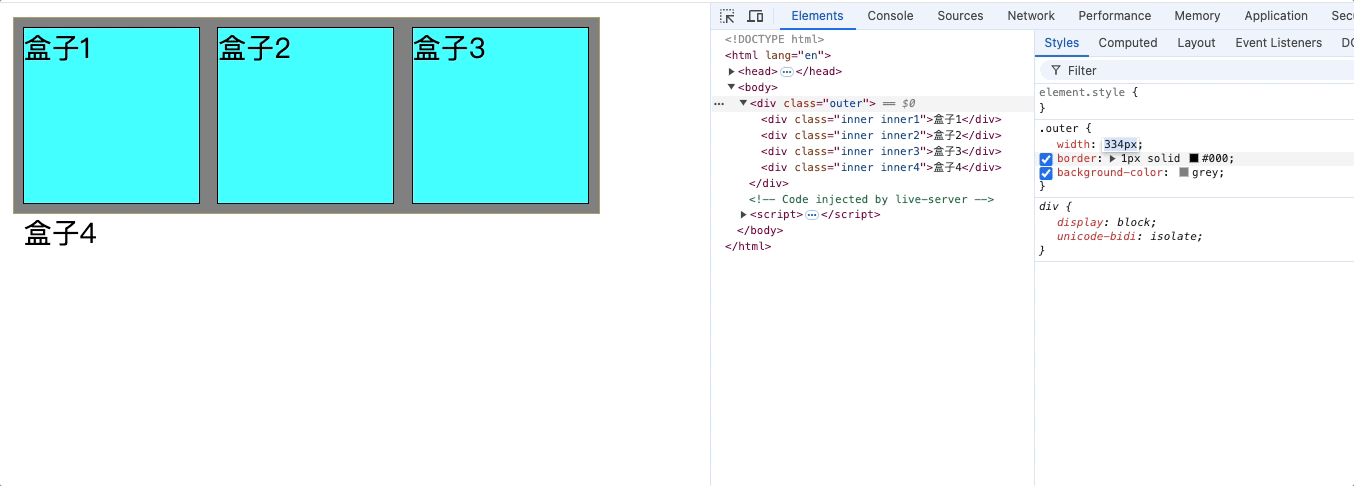The height and width of the screenshot is (486, 1354).
Task: Open the Memory tab
Action: [x=1197, y=16]
